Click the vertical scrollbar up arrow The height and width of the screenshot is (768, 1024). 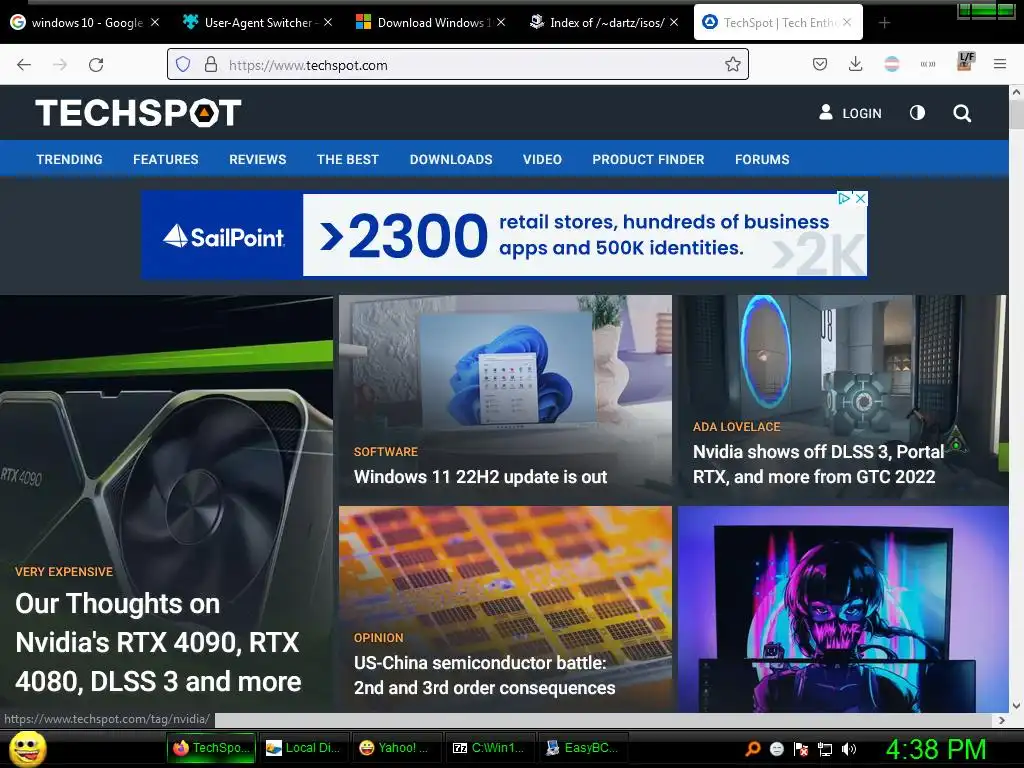1016,92
